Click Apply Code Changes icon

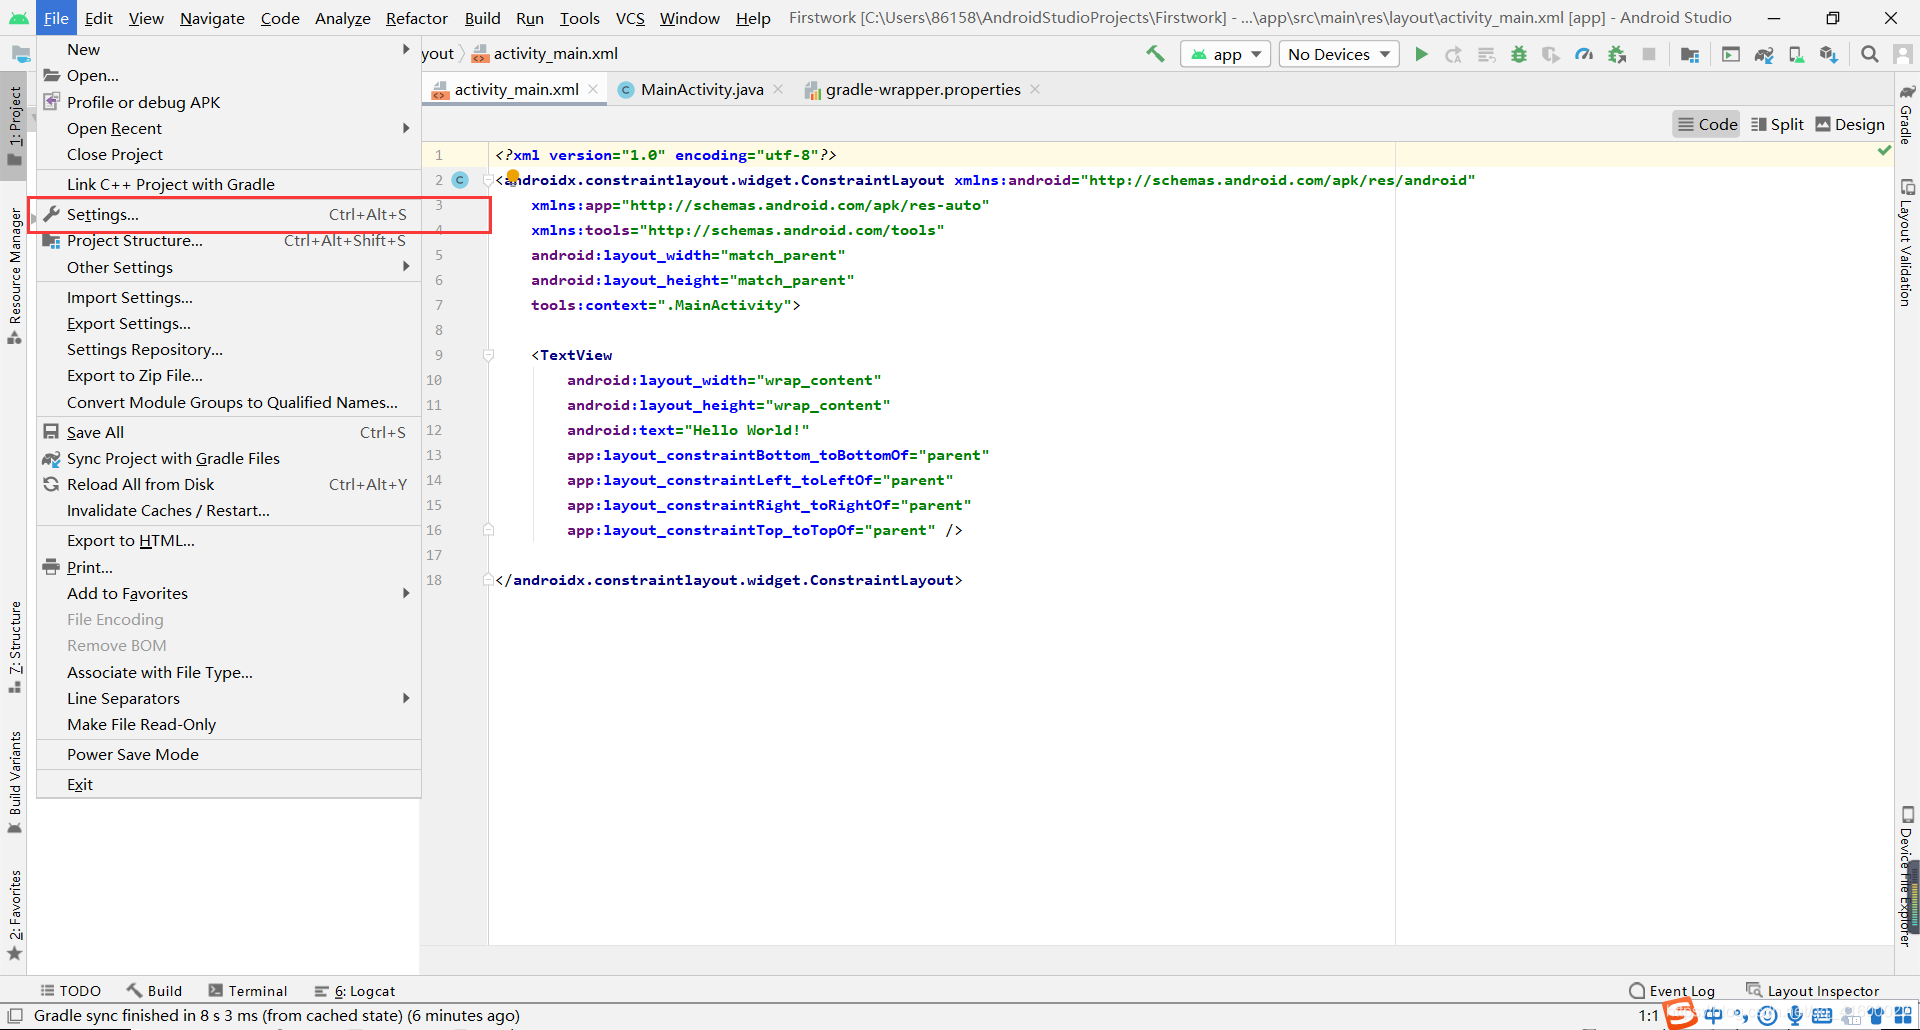tap(1486, 54)
